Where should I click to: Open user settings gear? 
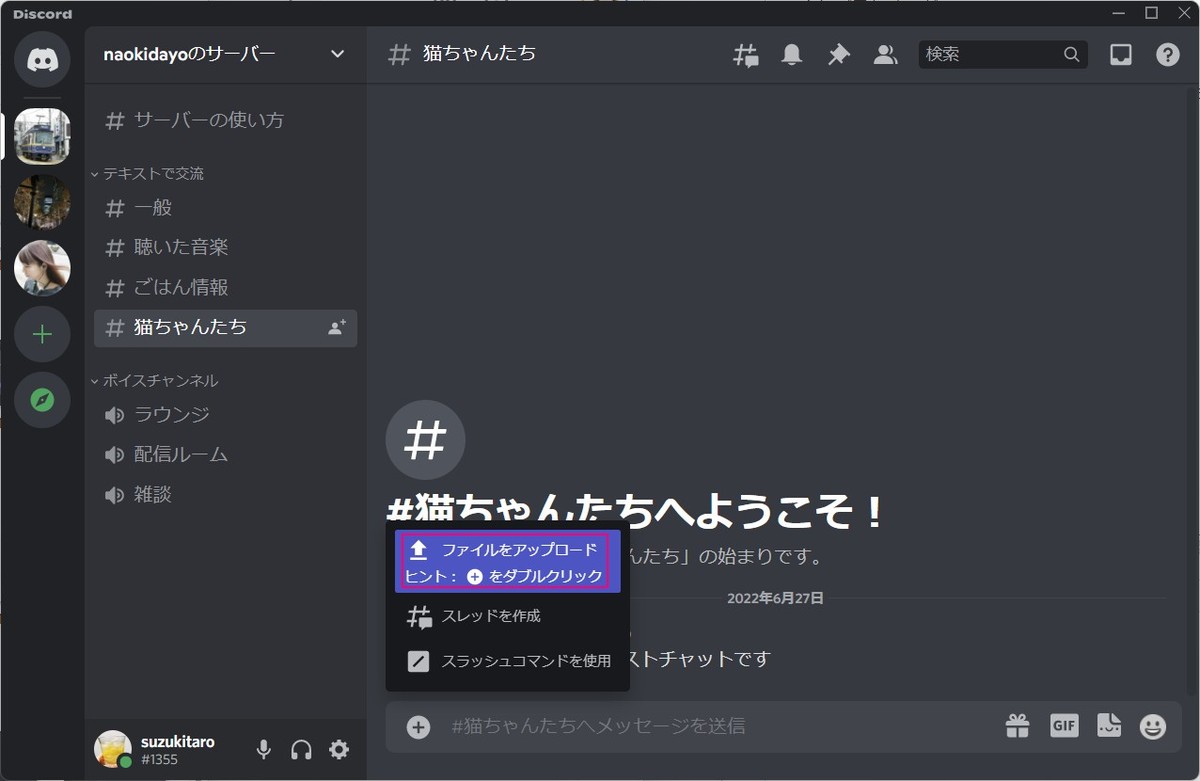click(339, 749)
